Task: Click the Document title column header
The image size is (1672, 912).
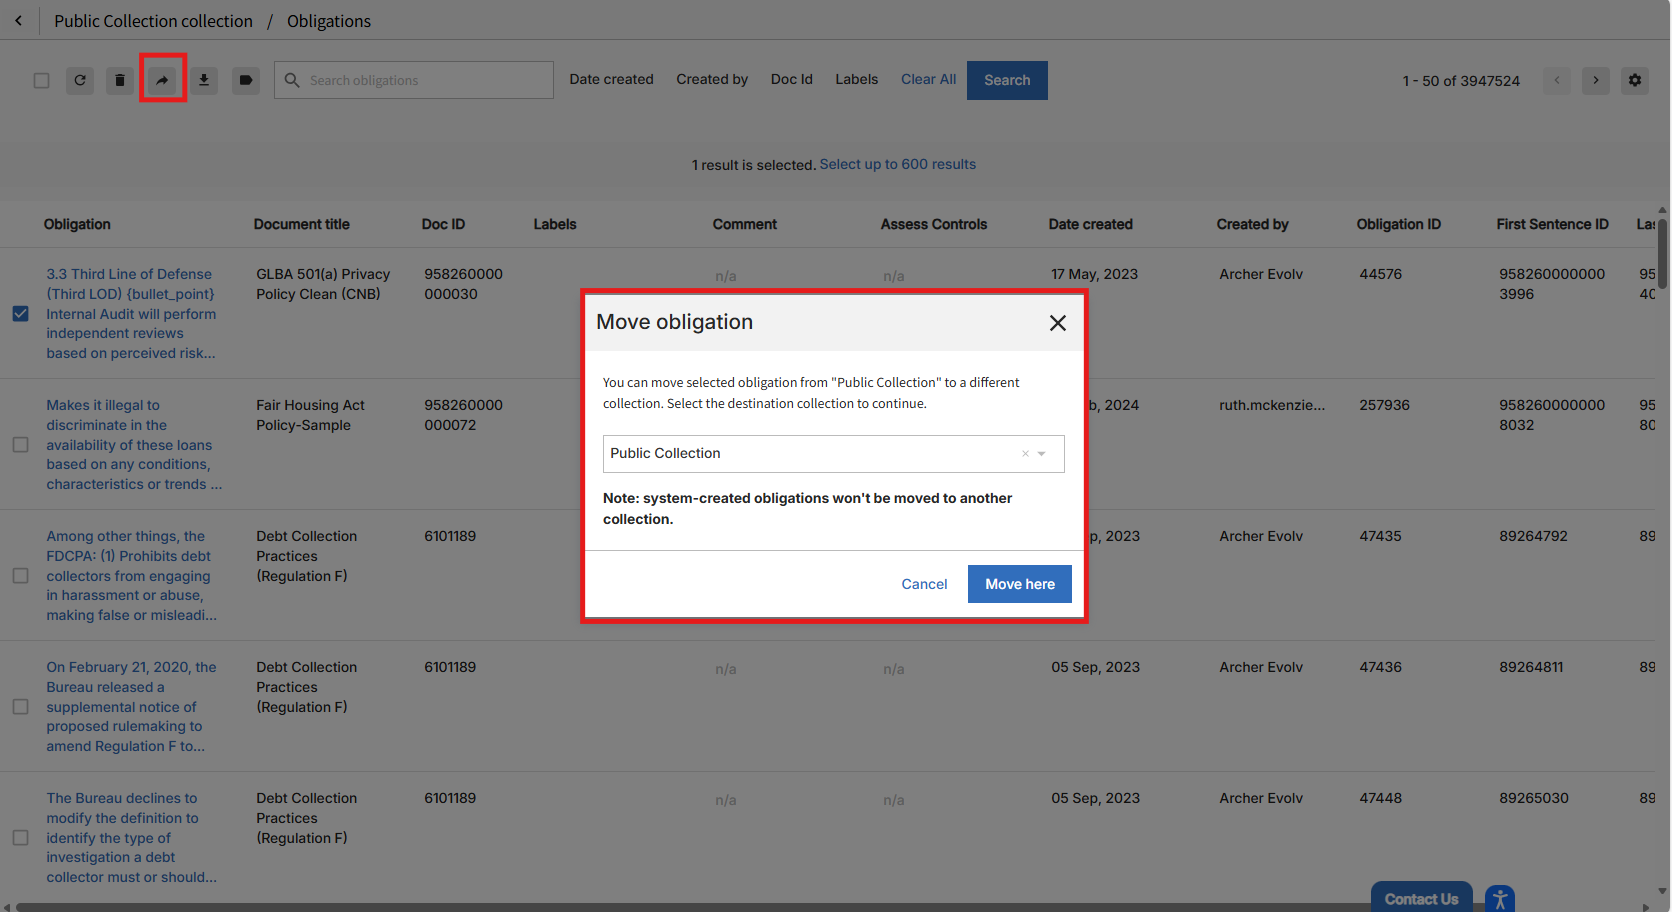Action: [301, 225]
